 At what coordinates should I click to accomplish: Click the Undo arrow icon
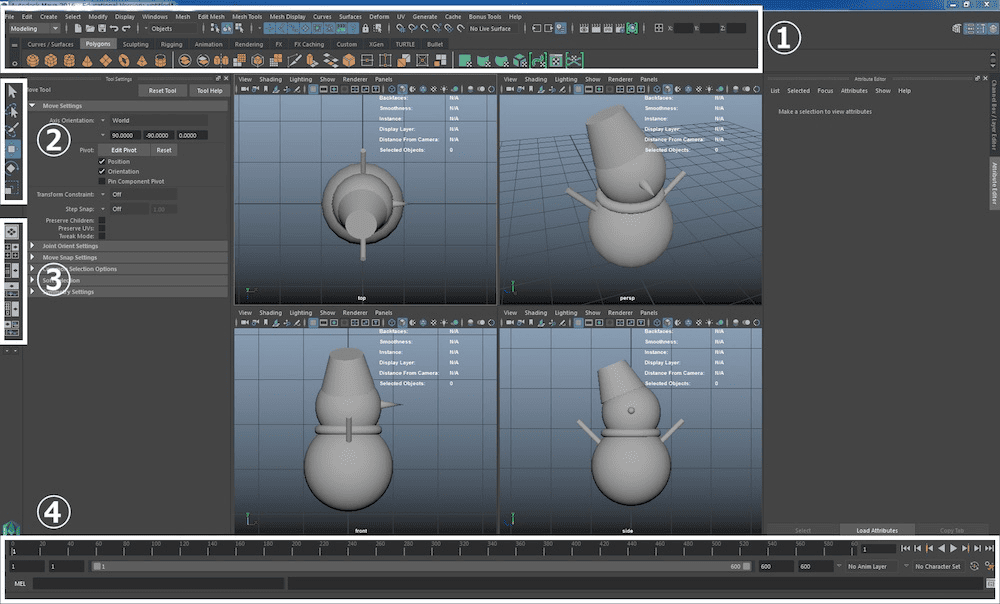click(114, 28)
